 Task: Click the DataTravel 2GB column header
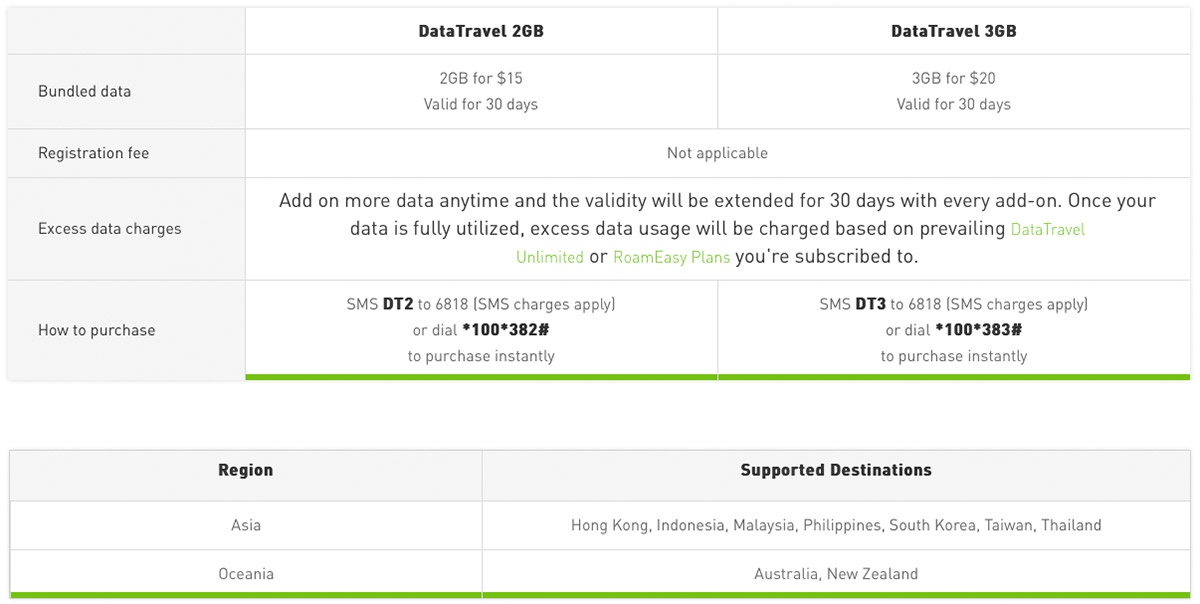click(x=481, y=31)
